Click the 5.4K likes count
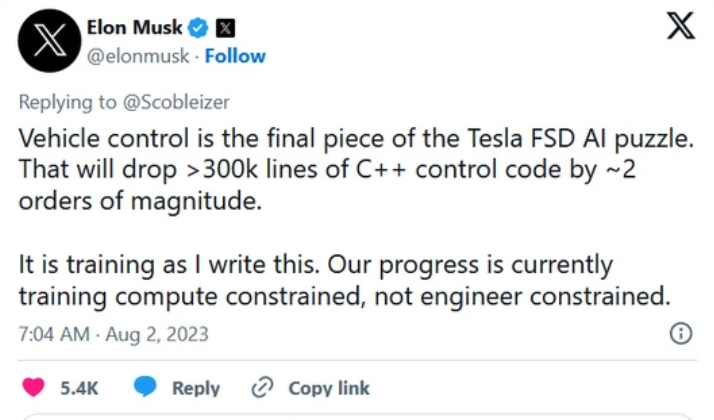Screen dimensions: 714x420 point(79,388)
